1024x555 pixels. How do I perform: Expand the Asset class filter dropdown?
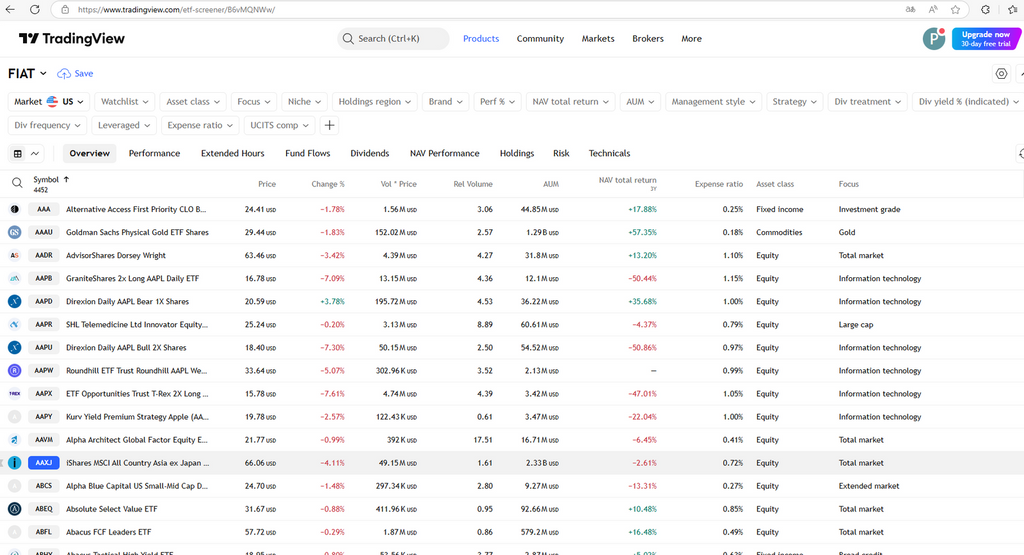[193, 102]
